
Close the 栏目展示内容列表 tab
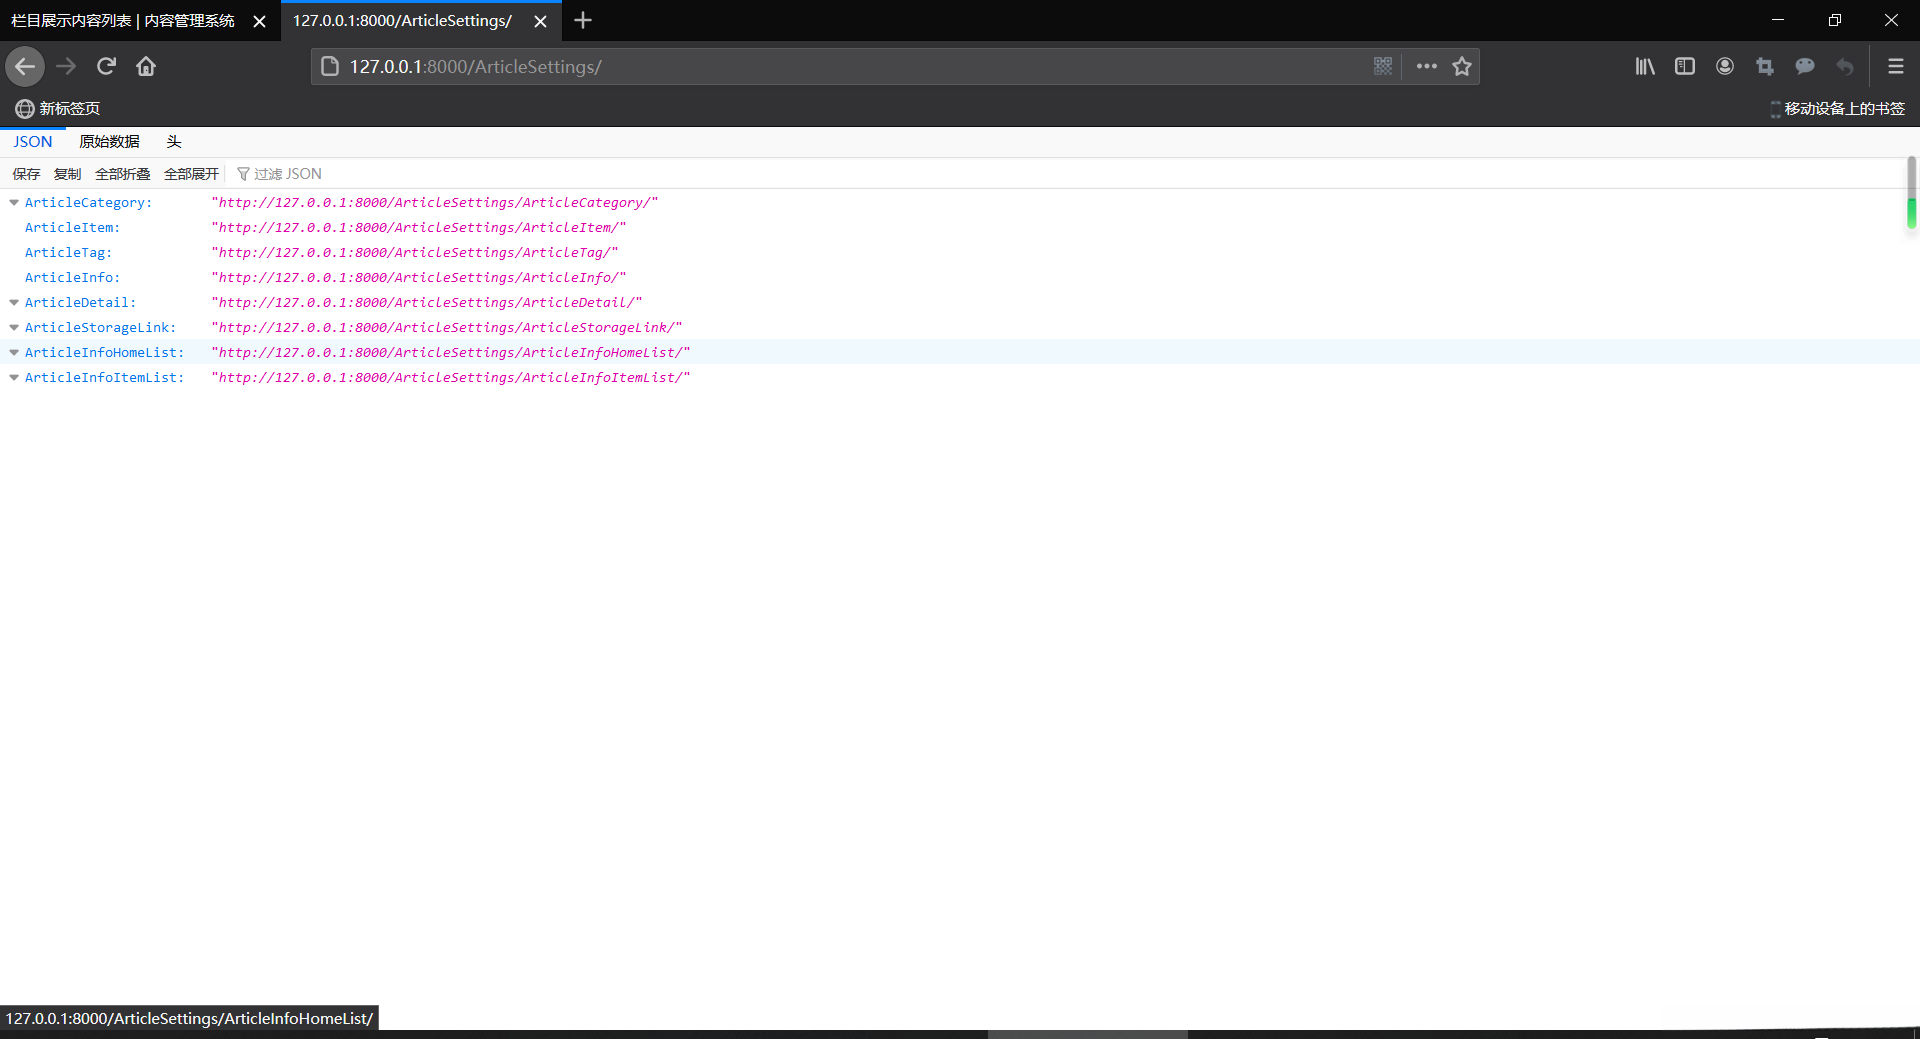[x=259, y=21]
